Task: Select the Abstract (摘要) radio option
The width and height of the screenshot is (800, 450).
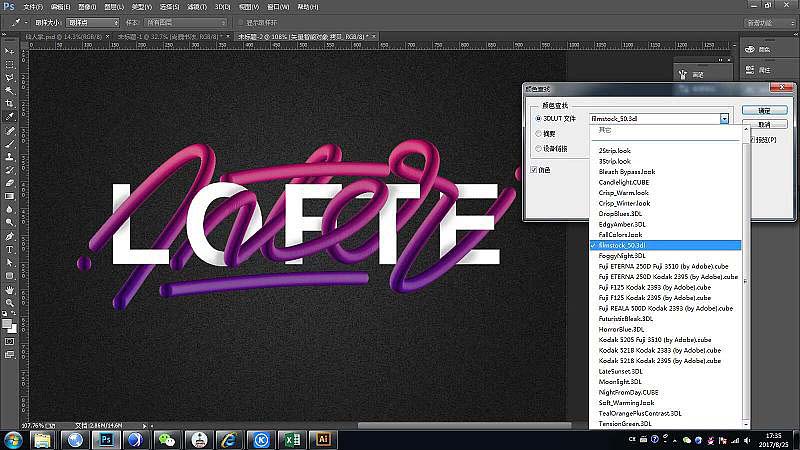Action: (x=538, y=134)
